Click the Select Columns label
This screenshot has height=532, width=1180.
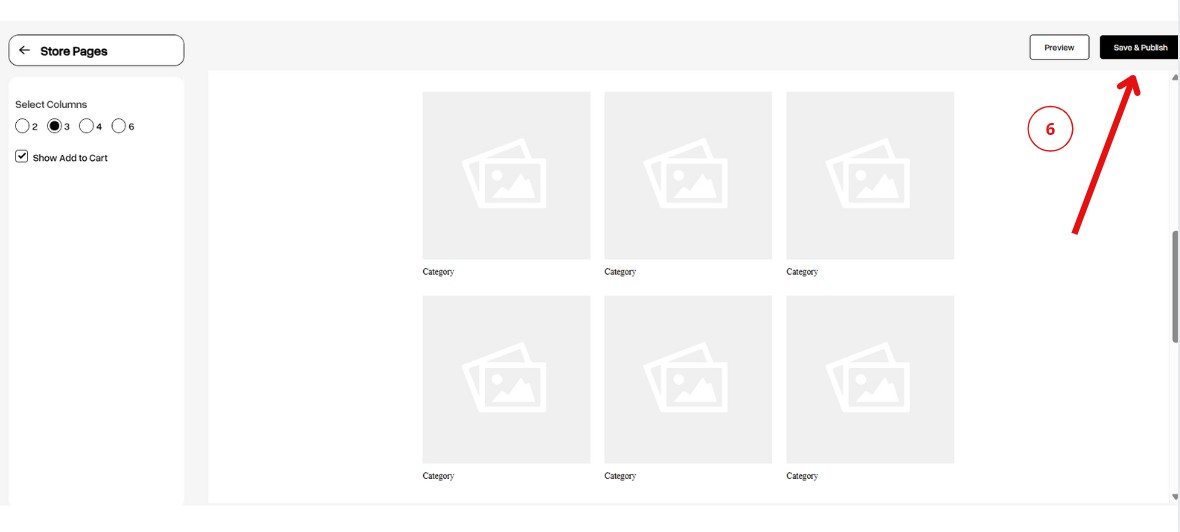point(51,105)
